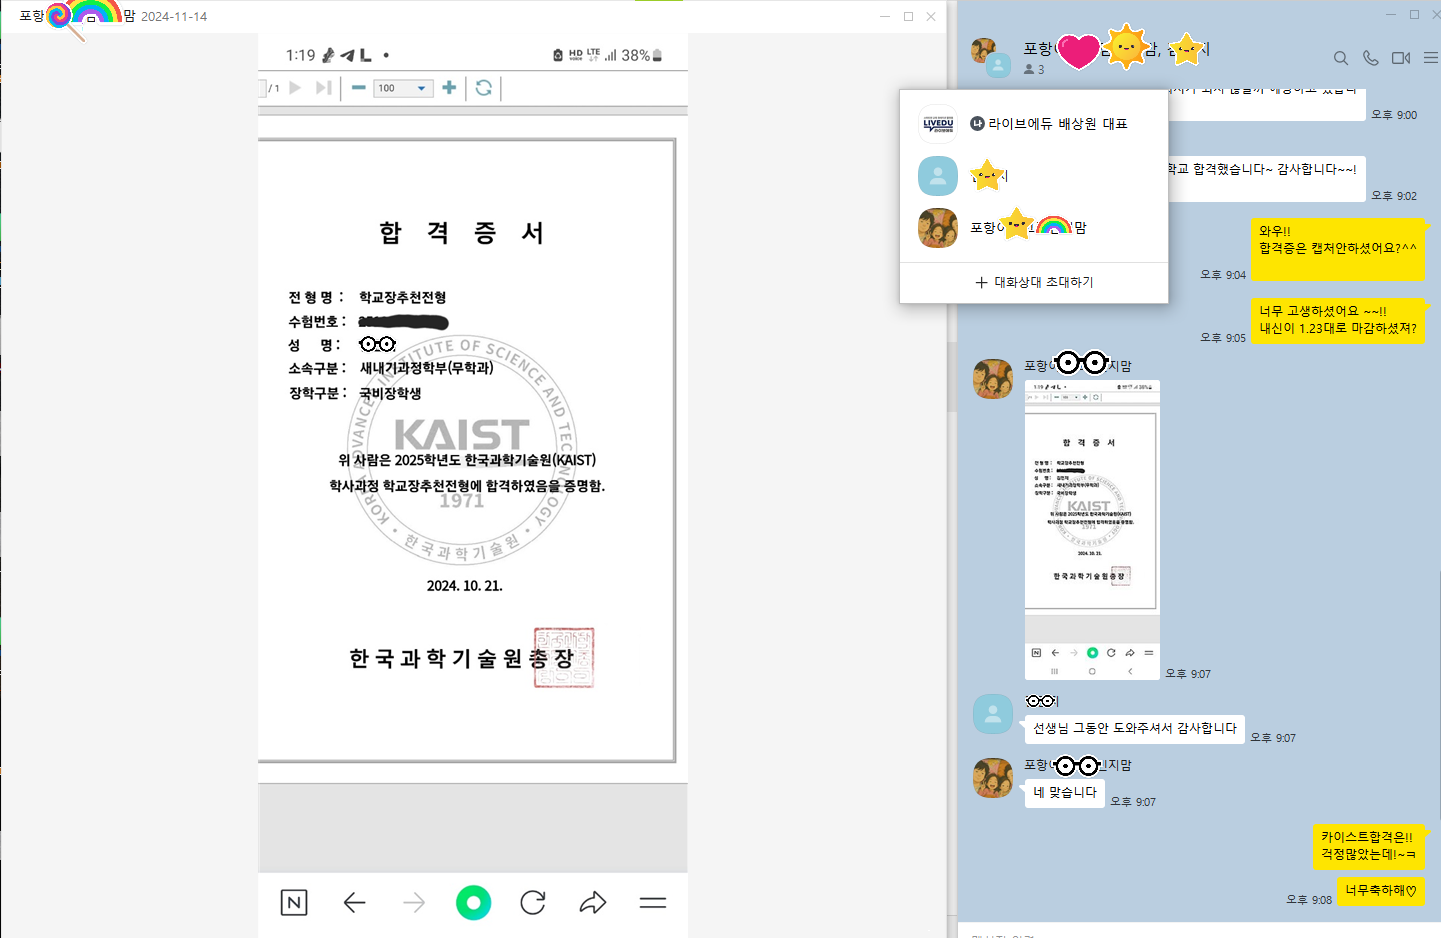Viewport: 1441px width, 938px height.
Task: Go back with the left arrow button
Action: tap(354, 903)
